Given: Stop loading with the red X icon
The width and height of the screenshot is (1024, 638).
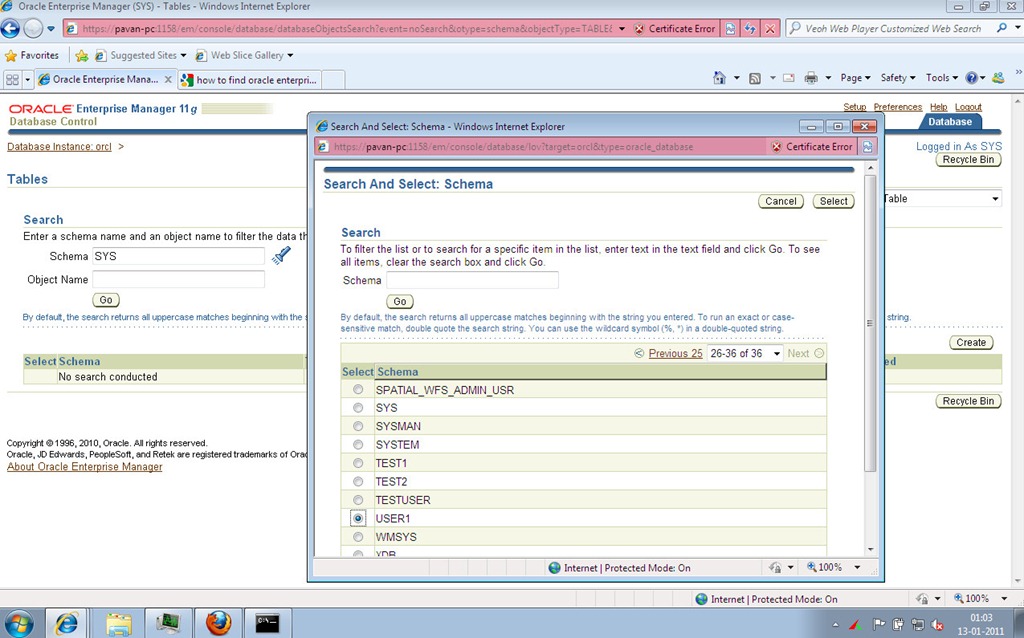Looking at the screenshot, I should (x=770, y=29).
